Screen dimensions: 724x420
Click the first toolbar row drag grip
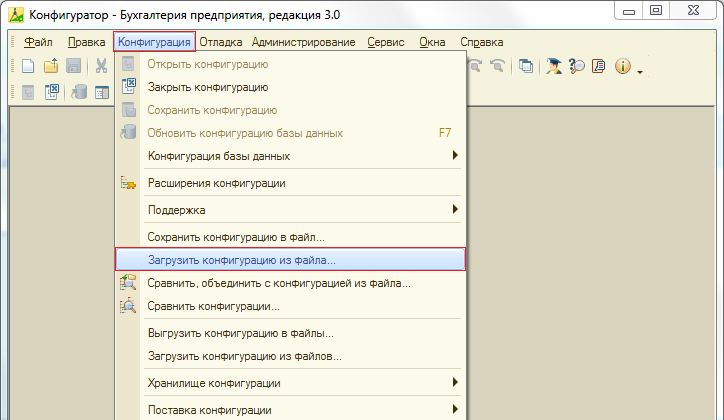pyautogui.click(x=13, y=66)
